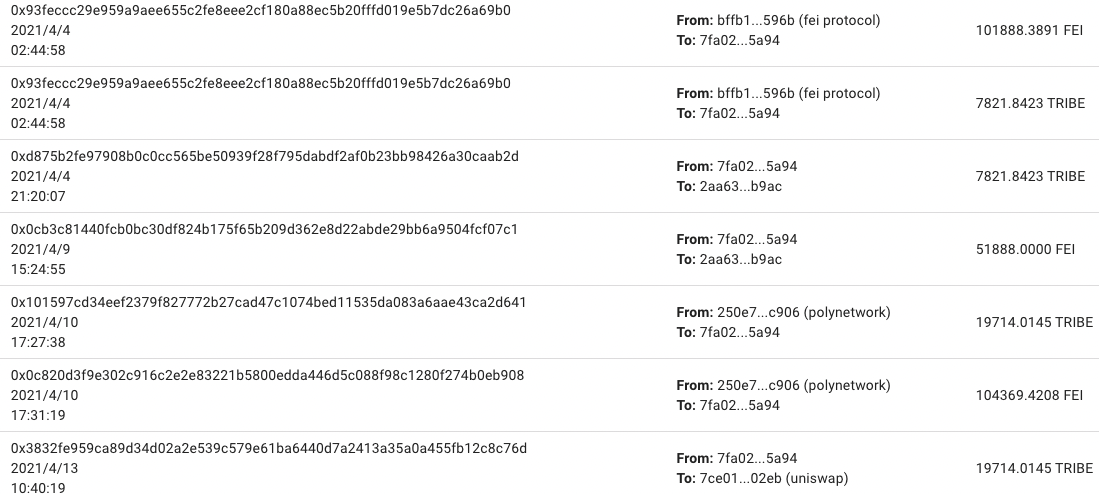Viewport: 1099px width, 494px height.
Task: Click the 17:31:19 transaction timestamp
Action: [x=38, y=415]
